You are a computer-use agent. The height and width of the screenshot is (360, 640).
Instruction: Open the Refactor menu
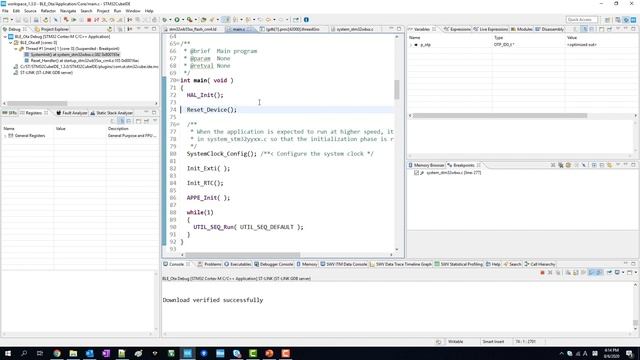click(48, 11)
